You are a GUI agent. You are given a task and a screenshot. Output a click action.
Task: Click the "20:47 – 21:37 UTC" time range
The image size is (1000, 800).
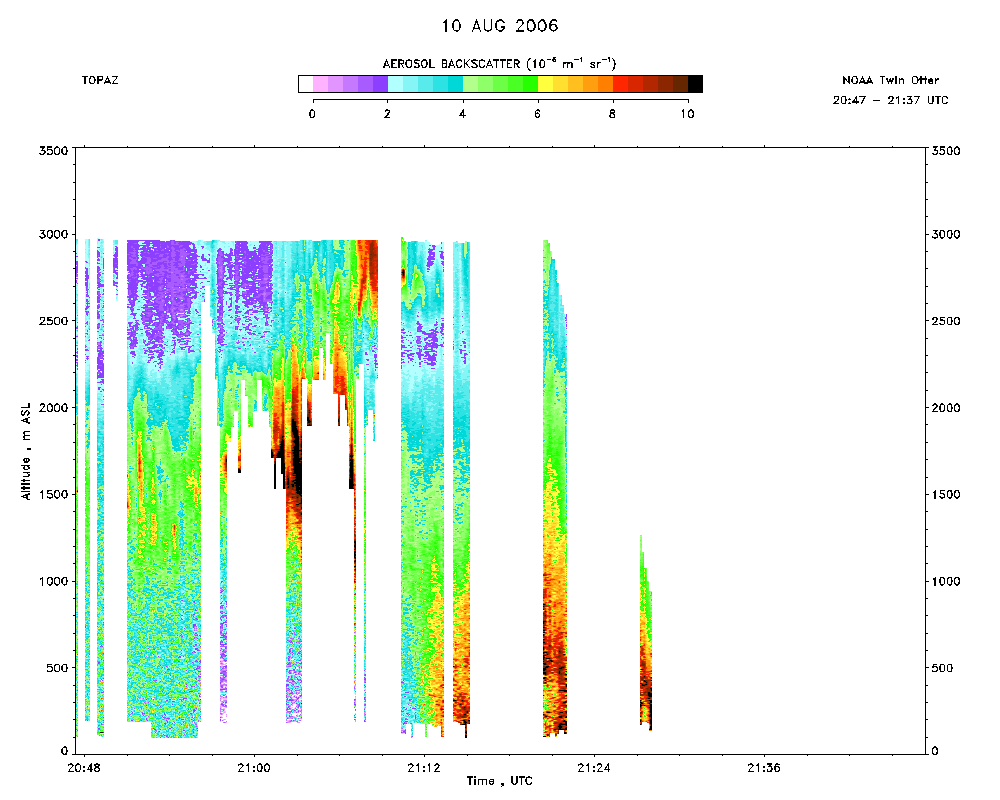(x=890, y=100)
